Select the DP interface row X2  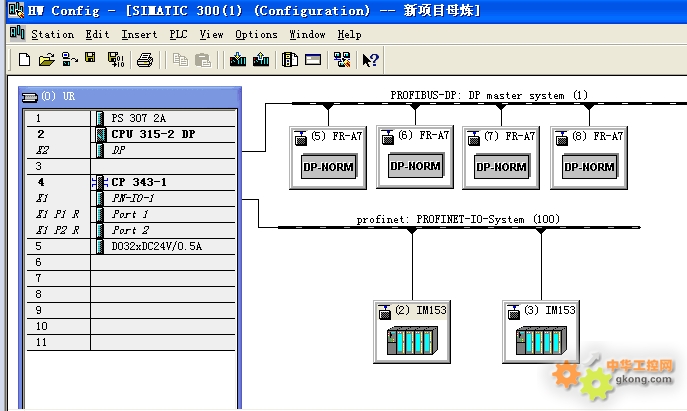(131, 150)
